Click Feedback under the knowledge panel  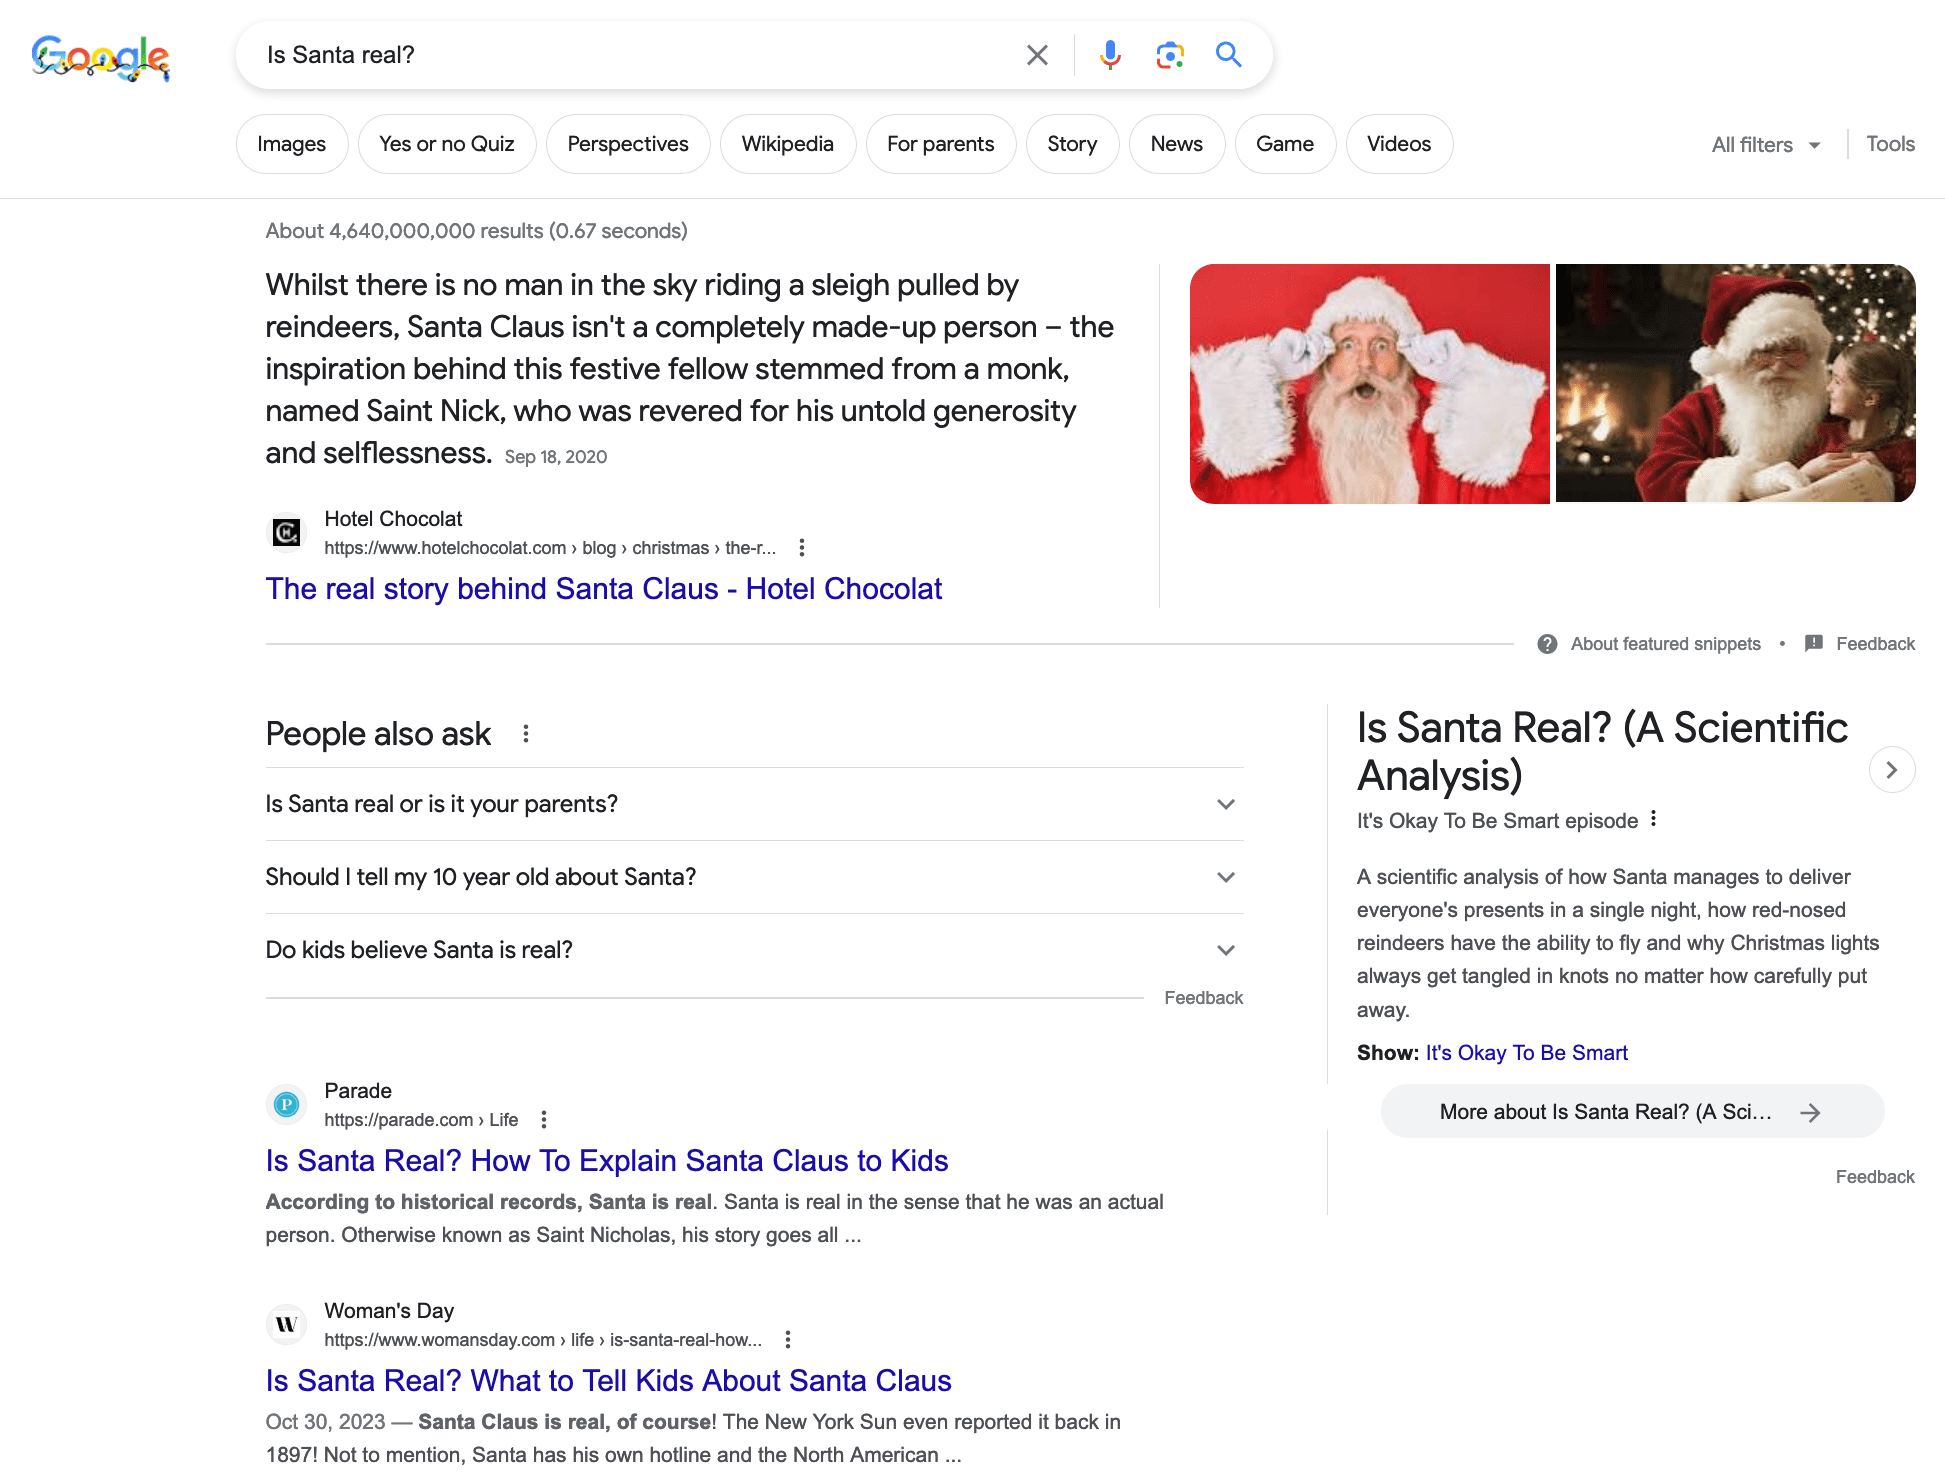point(1875,1177)
